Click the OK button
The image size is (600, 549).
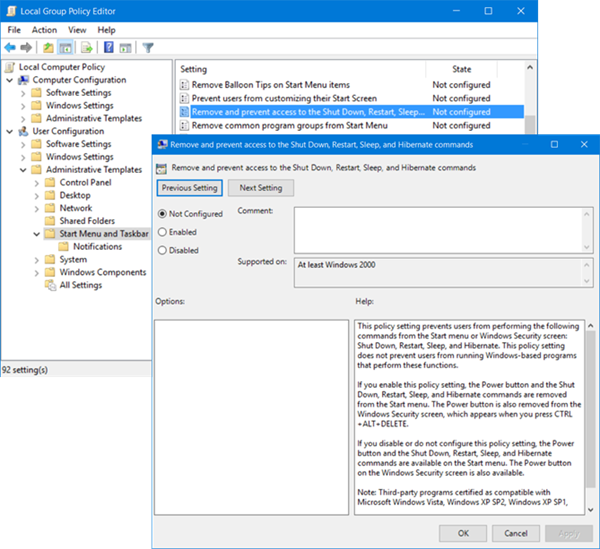463,533
